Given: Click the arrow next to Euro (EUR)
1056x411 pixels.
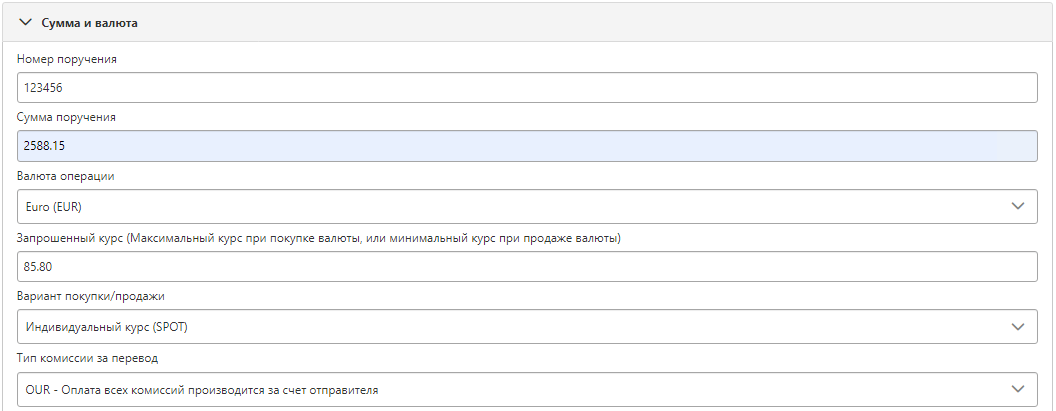Looking at the screenshot, I should (x=1018, y=206).
